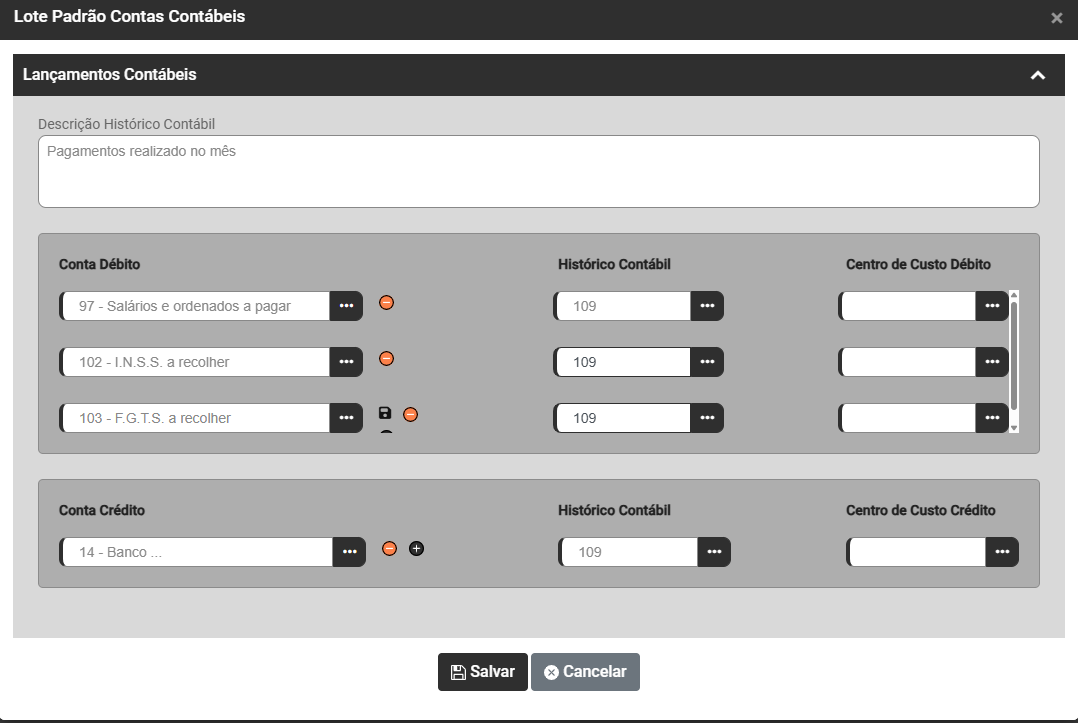
Task: Remove the 97 - Salários e ordenados debit row
Action: coord(386,302)
